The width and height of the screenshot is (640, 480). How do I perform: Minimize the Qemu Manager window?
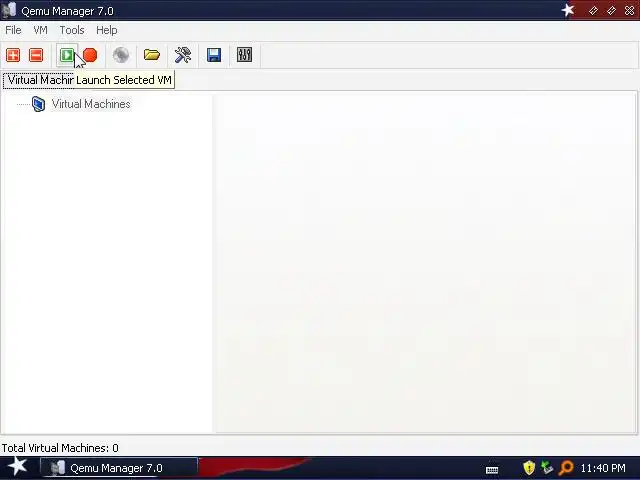(x=593, y=11)
